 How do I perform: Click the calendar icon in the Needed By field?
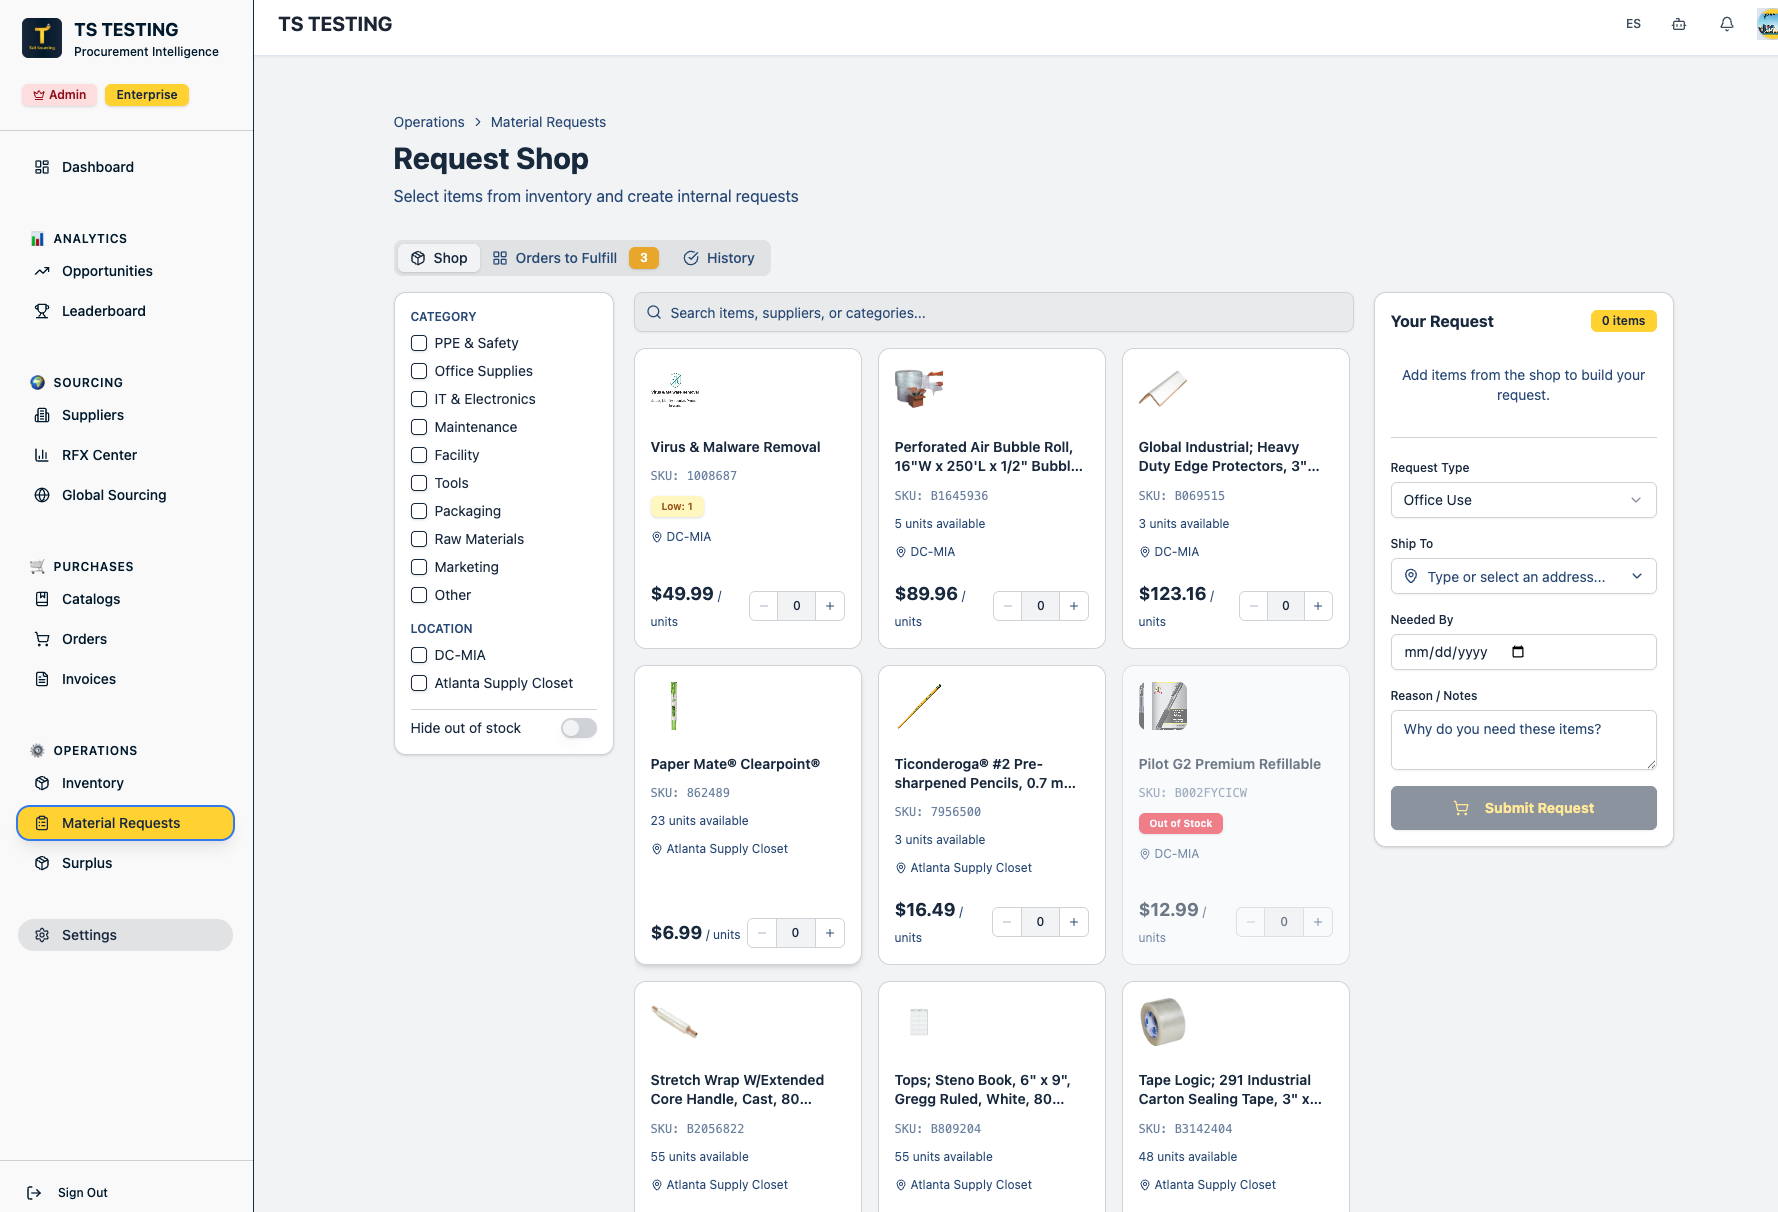pos(1518,652)
